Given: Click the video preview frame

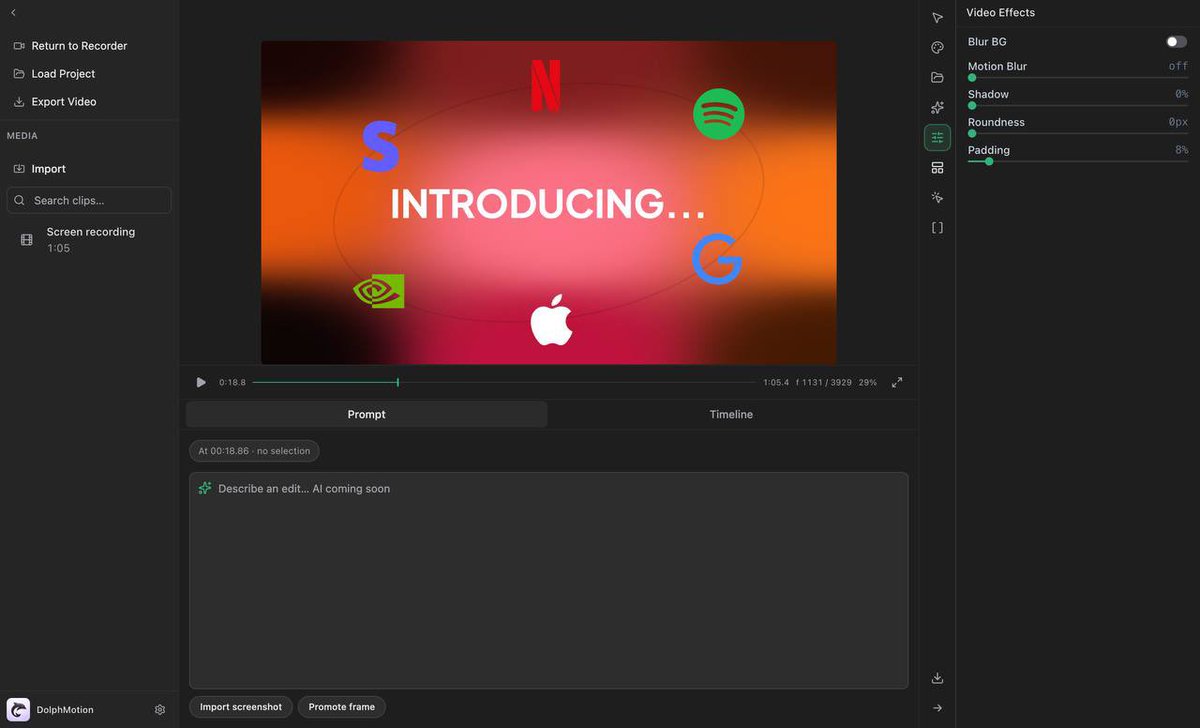Looking at the screenshot, I should point(549,203).
